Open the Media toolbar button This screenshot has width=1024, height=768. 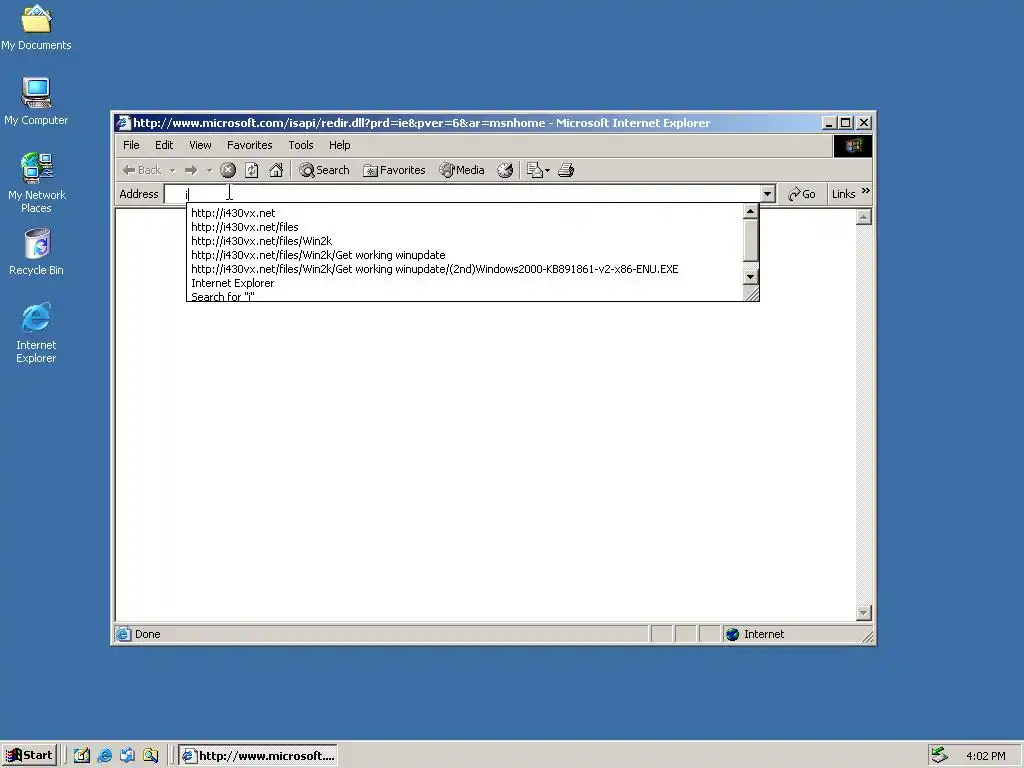pyautogui.click(x=462, y=170)
